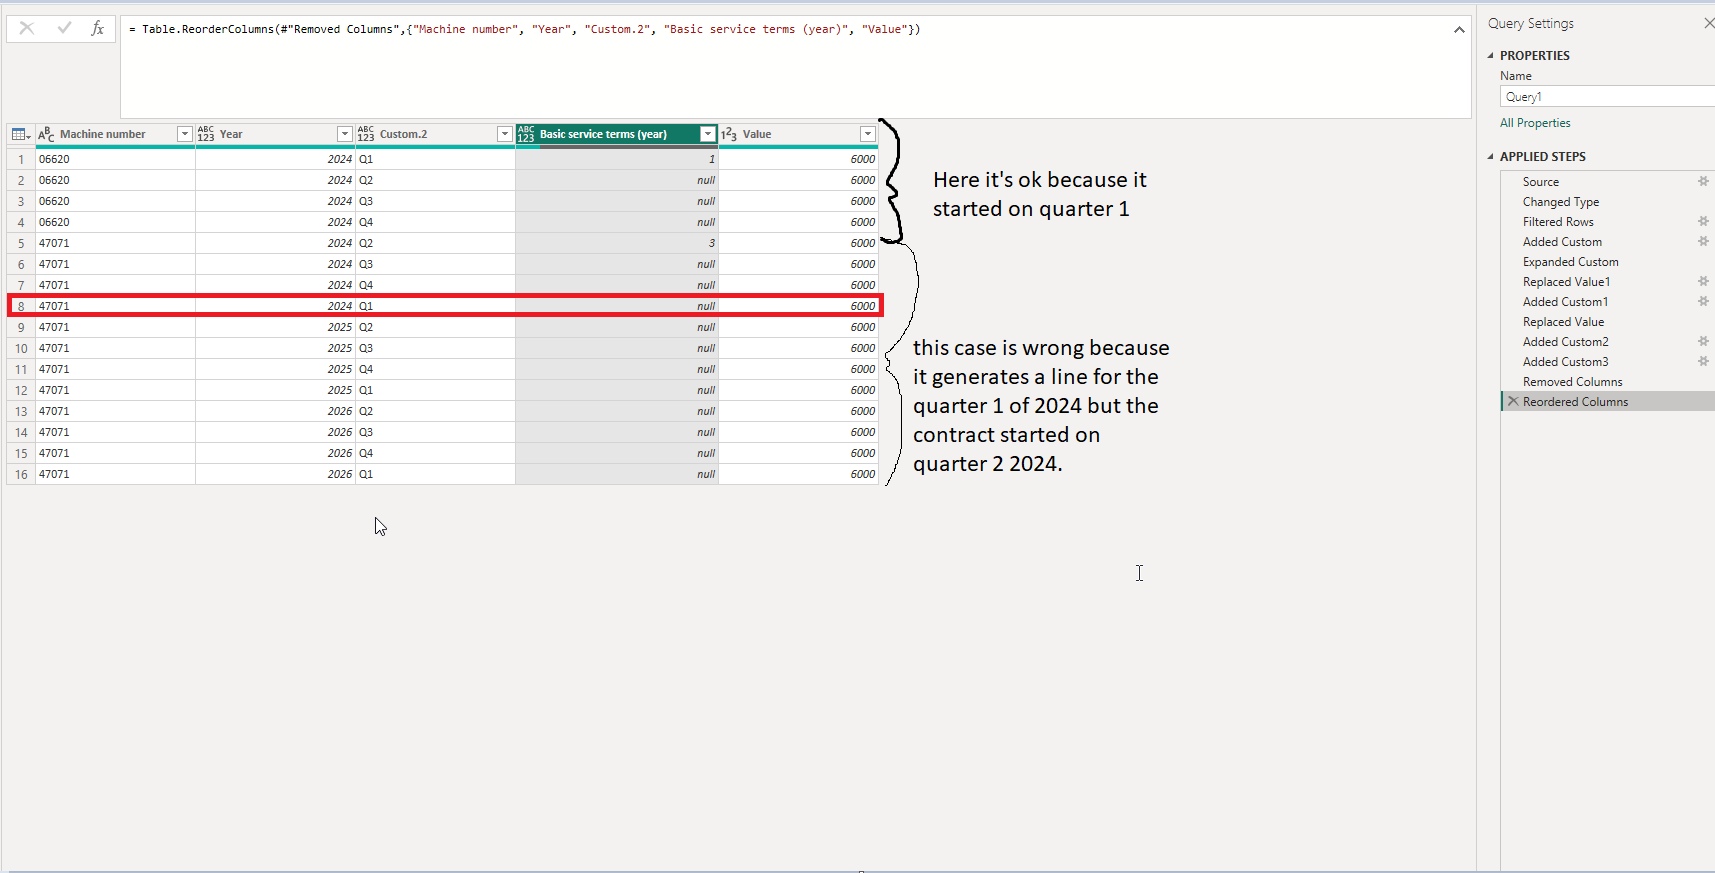Image resolution: width=1715 pixels, height=873 pixels.
Task: Open the Machine number column filter dropdown
Action: (184, 134)
